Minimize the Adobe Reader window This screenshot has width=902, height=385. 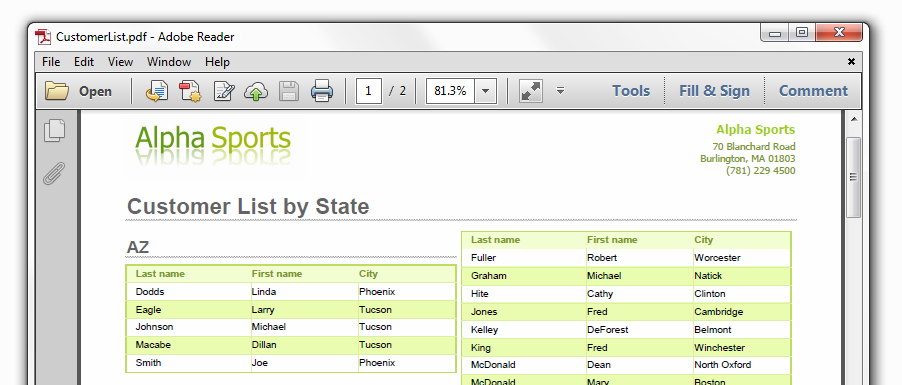coord(775,33)
